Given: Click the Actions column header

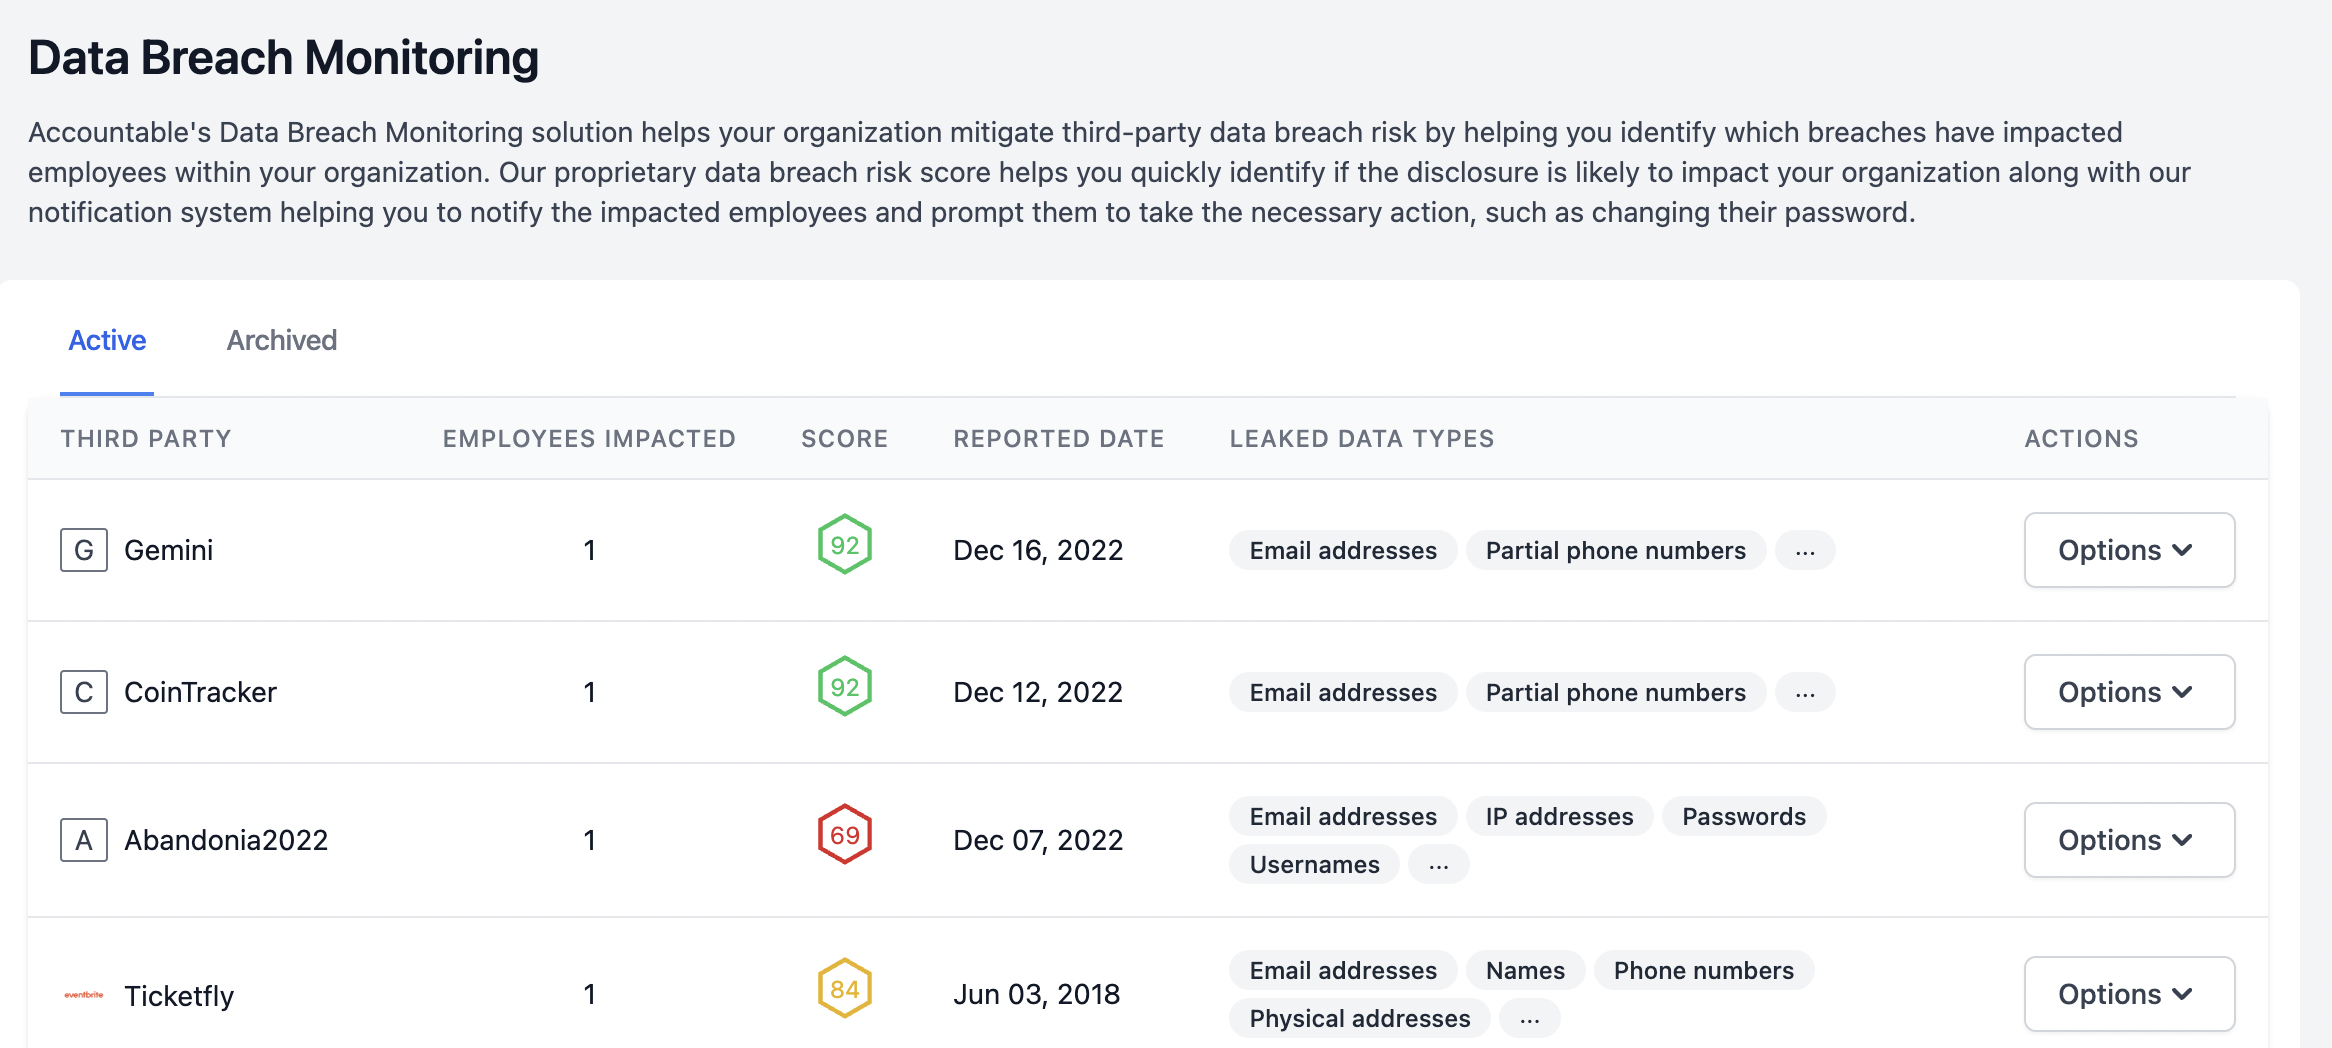Looking at the screenshot, I should (x=2082, y=439).
